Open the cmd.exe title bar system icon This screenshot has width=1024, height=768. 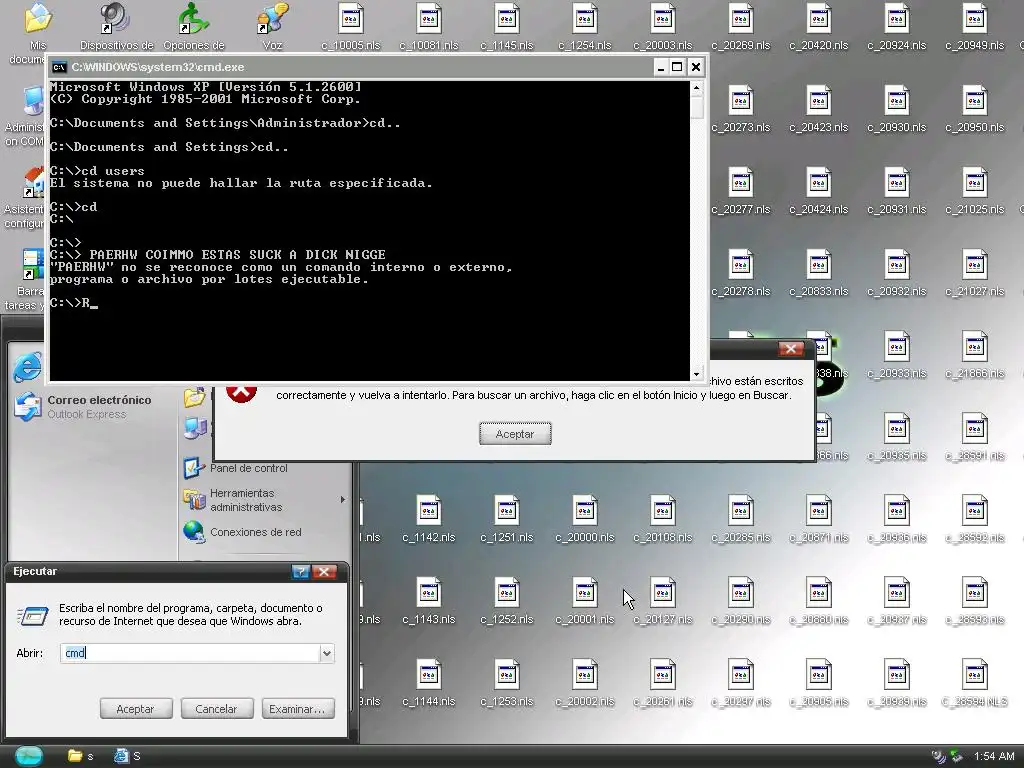tap(59, 67)
